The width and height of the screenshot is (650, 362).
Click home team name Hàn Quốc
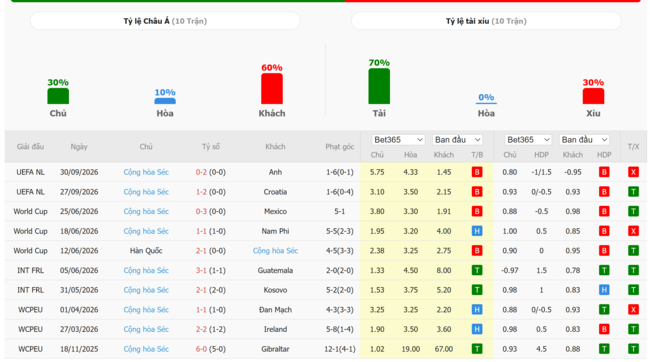tap(146, 250)
